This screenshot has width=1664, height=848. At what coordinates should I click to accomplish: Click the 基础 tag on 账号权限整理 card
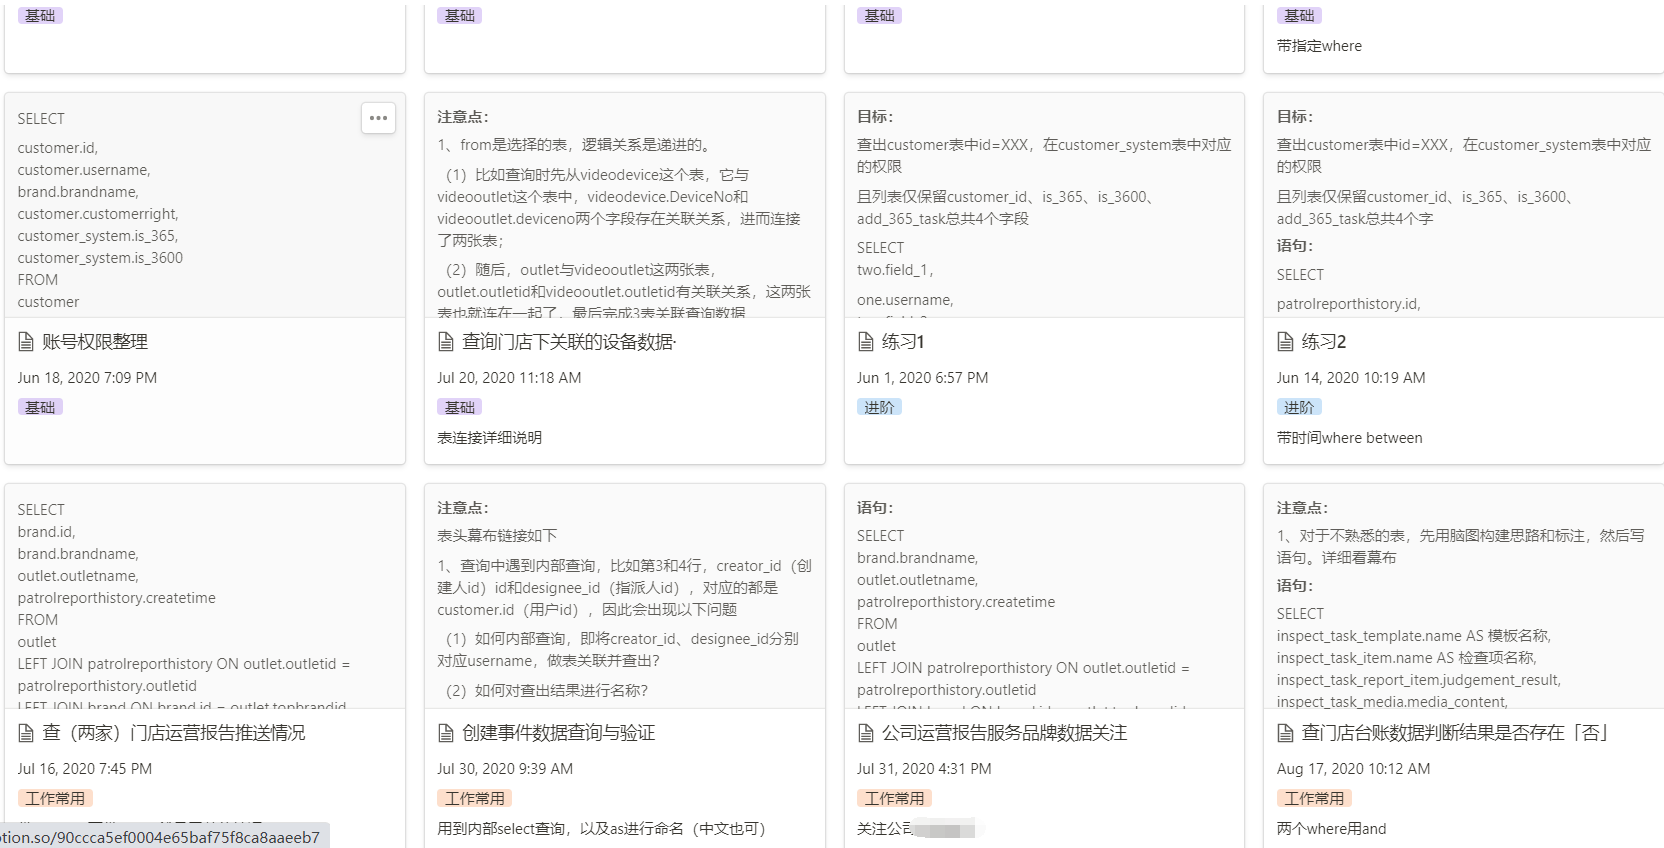pyautogui.click(x=40, y=407)
